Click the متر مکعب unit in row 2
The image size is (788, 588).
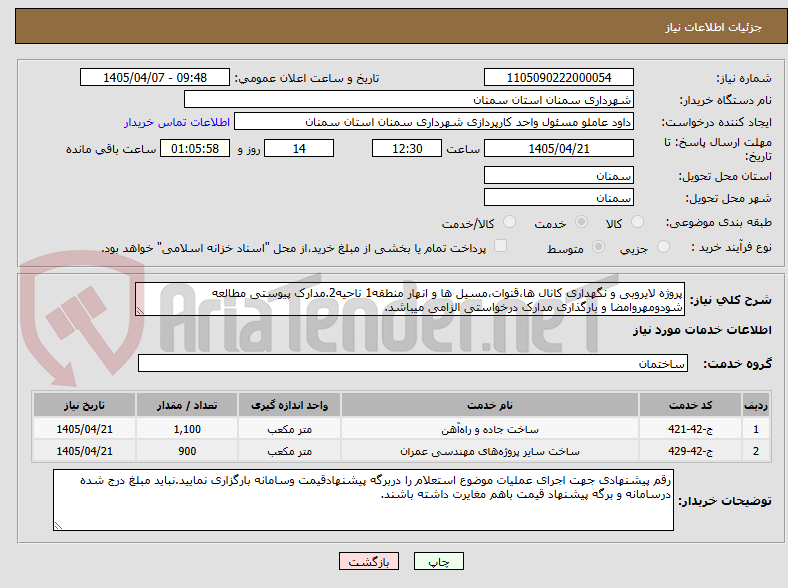point(289,451)
